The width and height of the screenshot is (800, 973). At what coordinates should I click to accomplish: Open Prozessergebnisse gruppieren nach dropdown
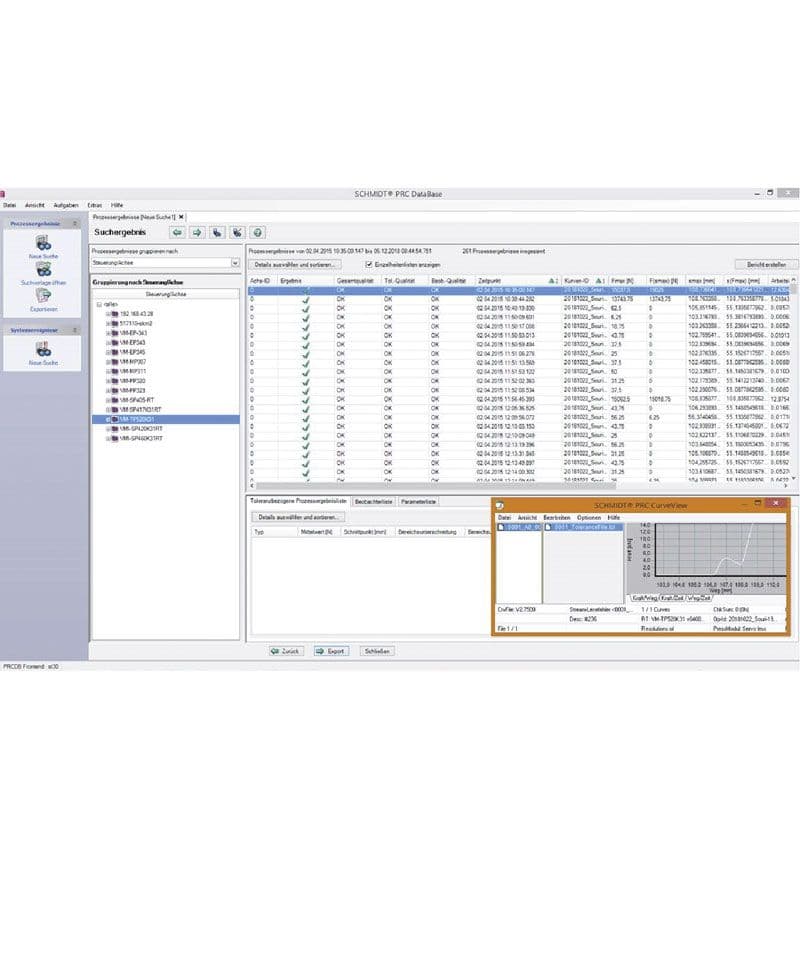tap(235, 263)
